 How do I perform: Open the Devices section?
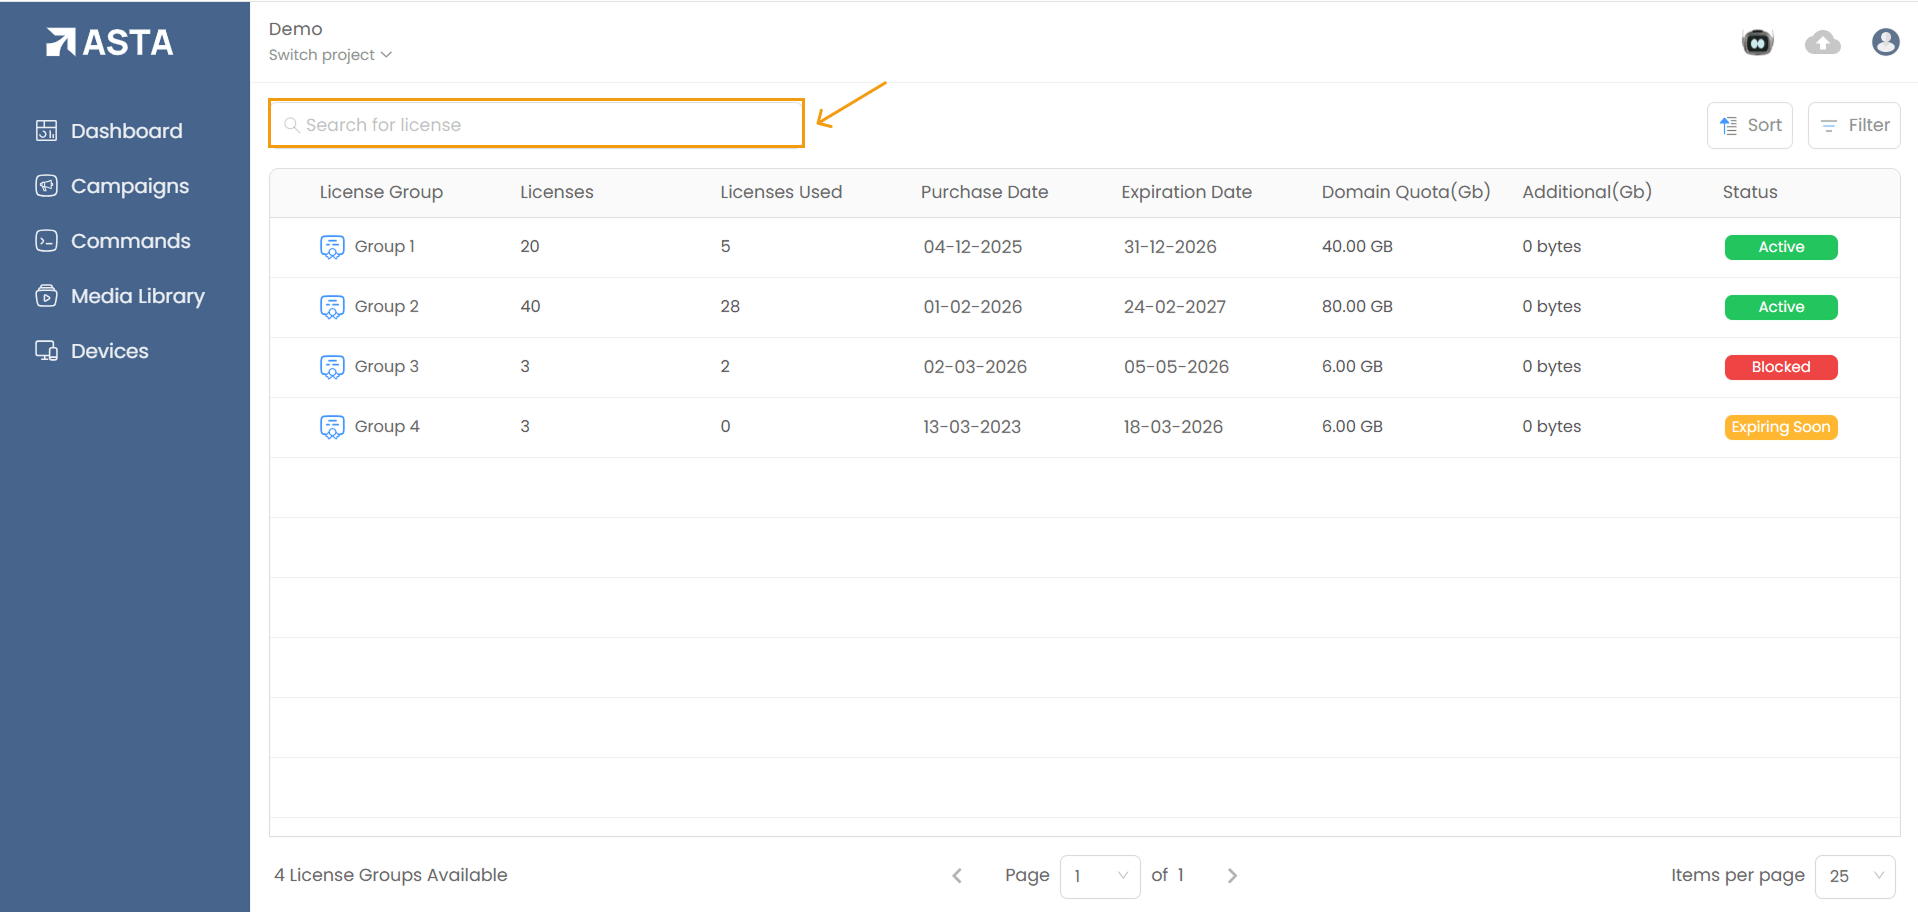[109, 351]
